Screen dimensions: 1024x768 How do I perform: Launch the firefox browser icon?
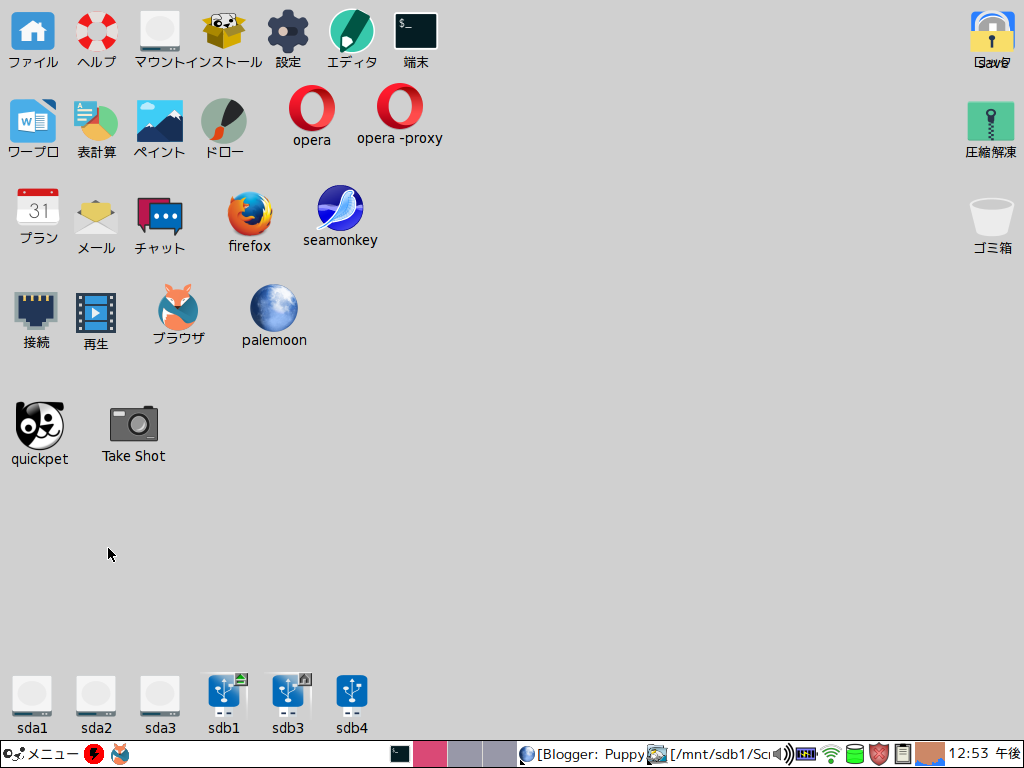pyautogui.click(x=249, y=214)
